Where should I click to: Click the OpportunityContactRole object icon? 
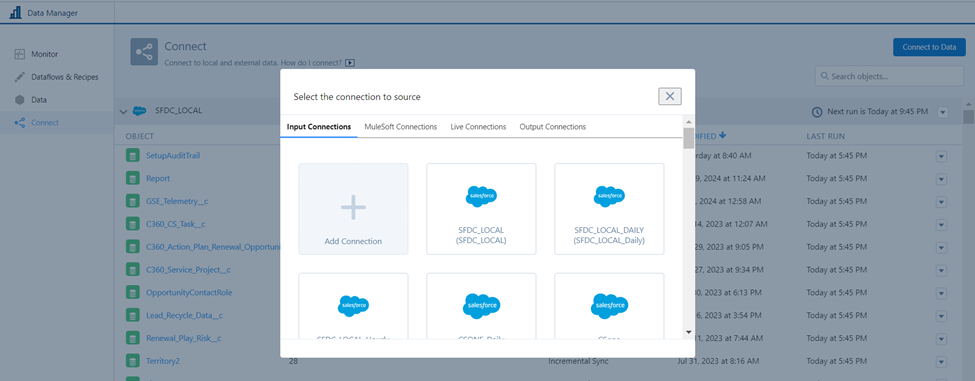pyautogui.click(x=132, y=292)
